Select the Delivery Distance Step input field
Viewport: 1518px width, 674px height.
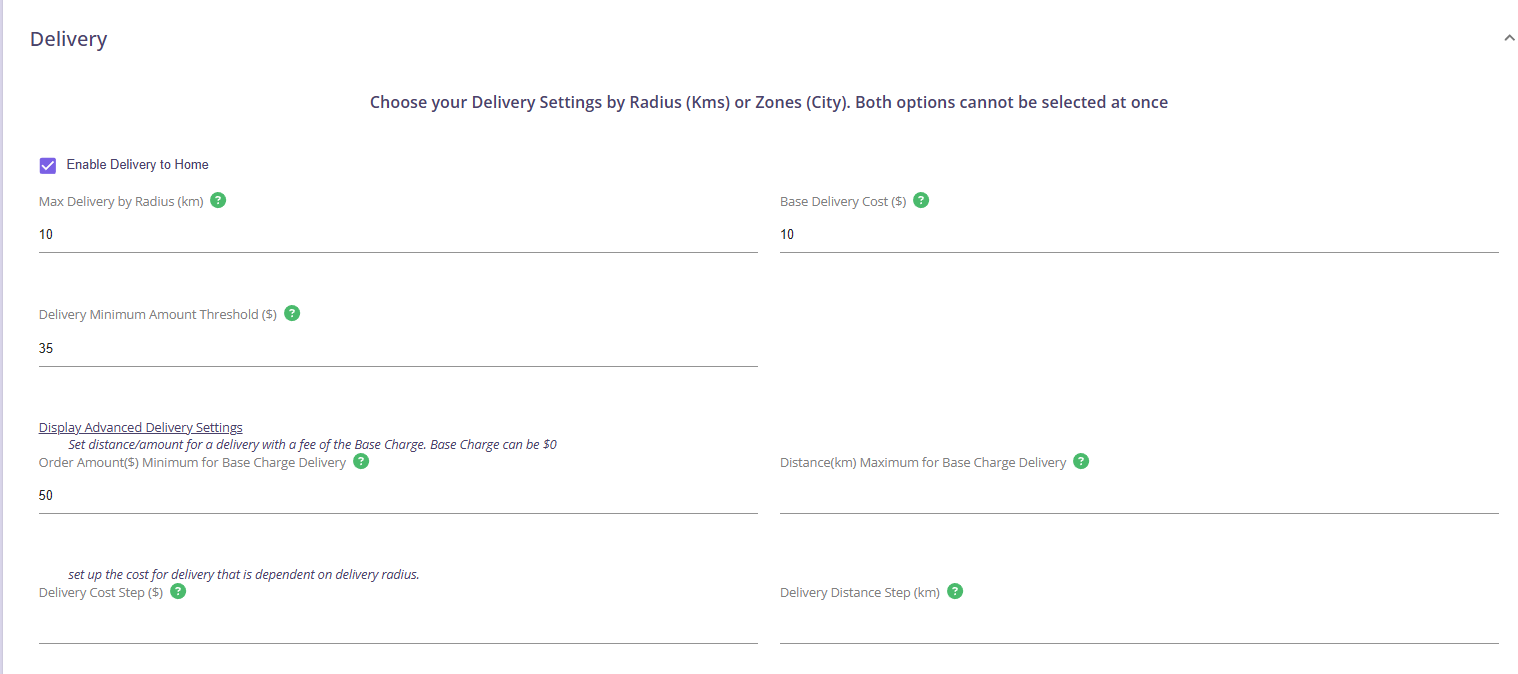(x=1138, y=626)
